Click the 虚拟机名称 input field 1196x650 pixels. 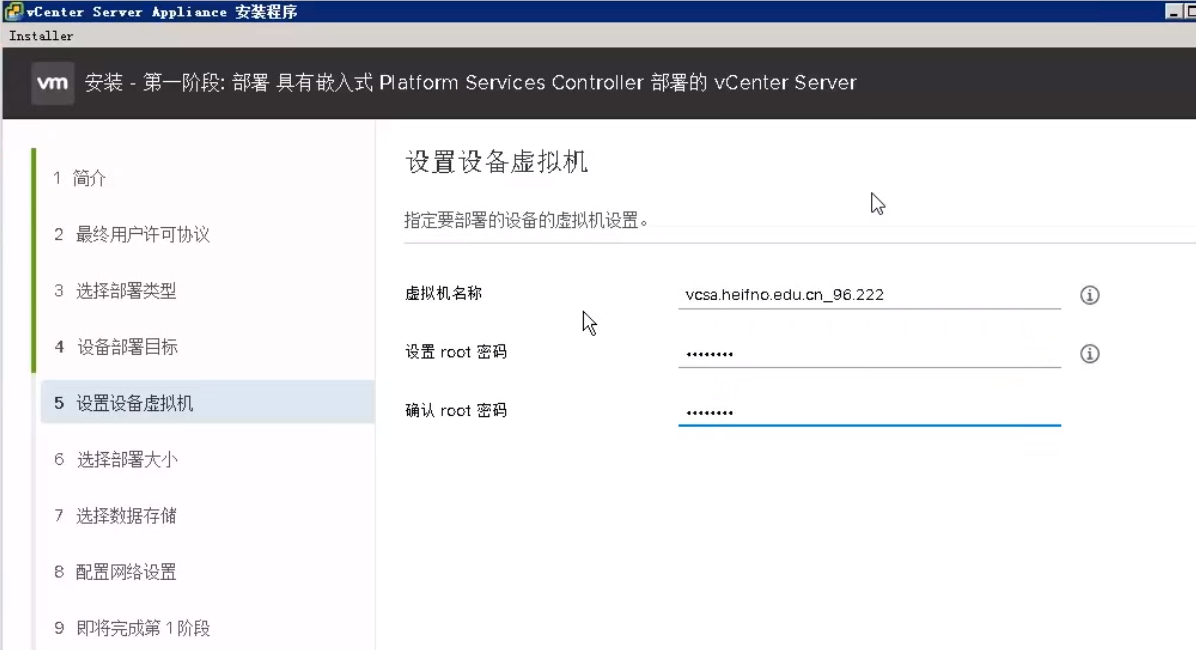[x=869, y=294]
